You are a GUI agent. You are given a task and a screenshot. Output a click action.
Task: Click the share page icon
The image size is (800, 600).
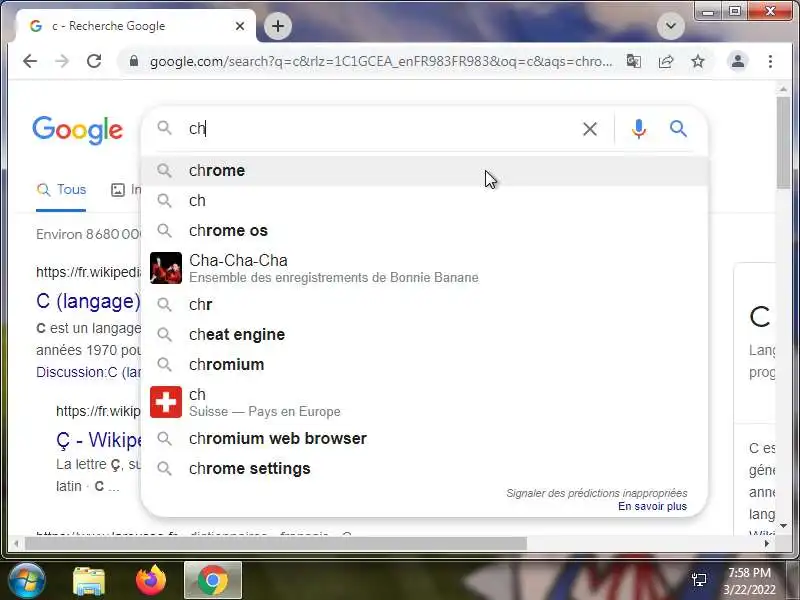pos(666,61)
